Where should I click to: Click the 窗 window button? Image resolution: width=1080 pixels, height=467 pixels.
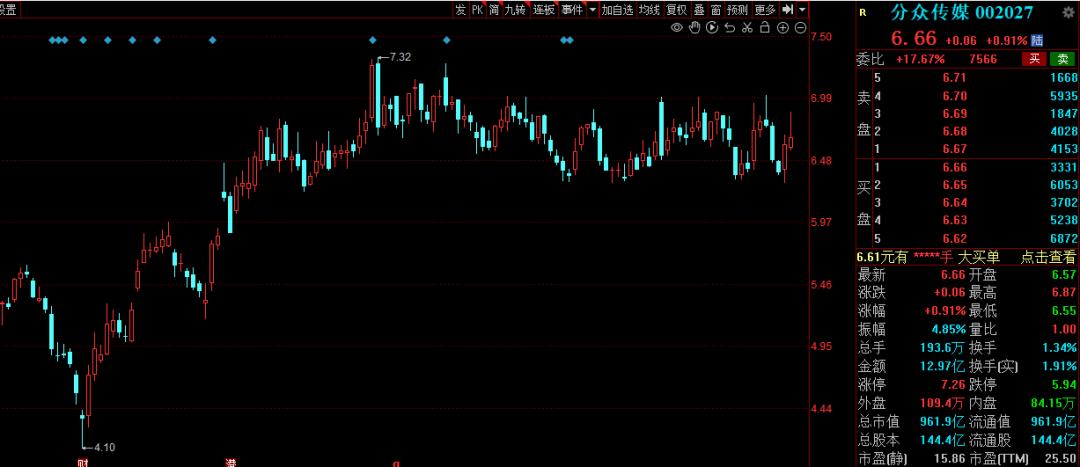pyautogui.click(x=716, y=10)
